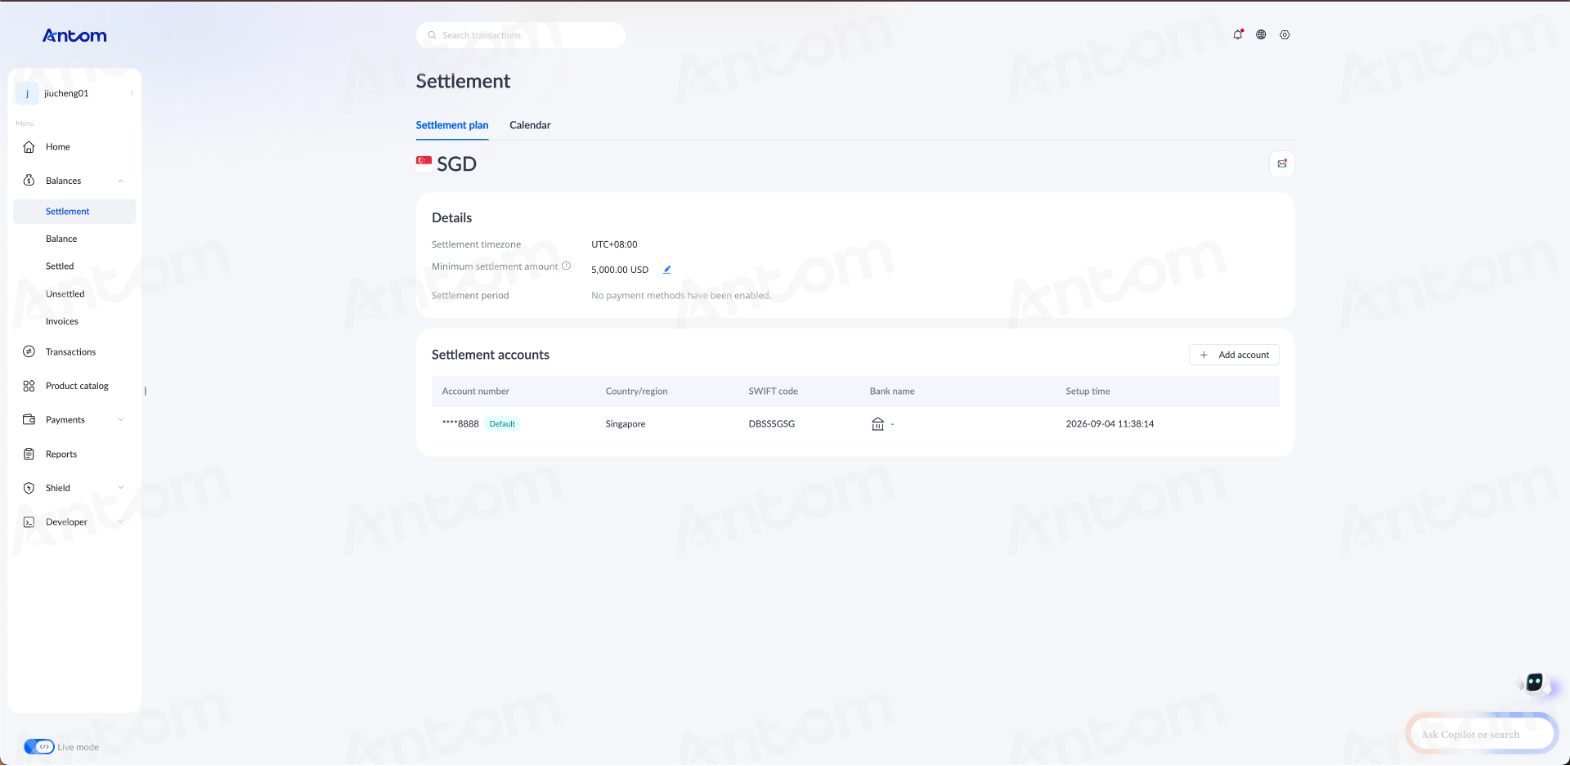1570x766 pixels.
Task: Switch to the Calendar tab
Action: coord(530,125)
